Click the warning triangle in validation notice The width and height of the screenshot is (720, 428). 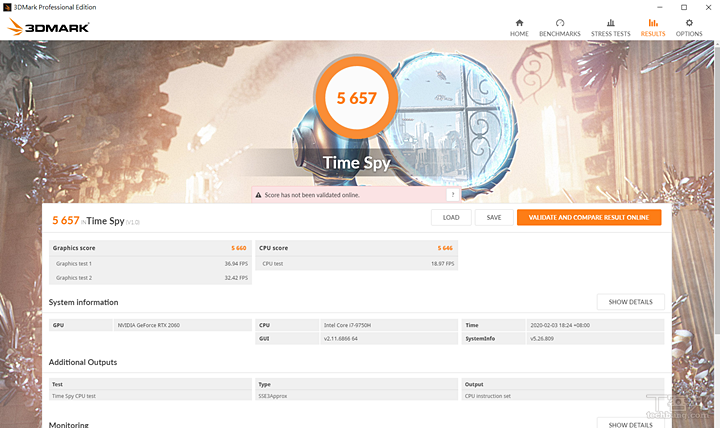pos(258,195)
